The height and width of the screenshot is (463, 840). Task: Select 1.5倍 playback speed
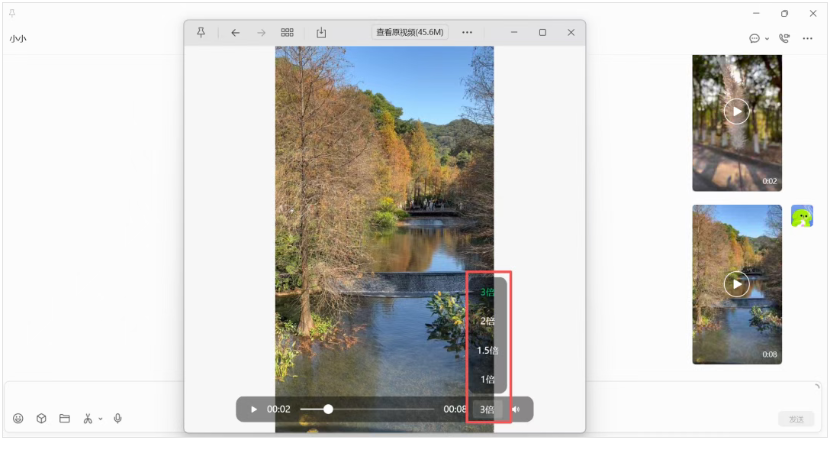point(487,350)
